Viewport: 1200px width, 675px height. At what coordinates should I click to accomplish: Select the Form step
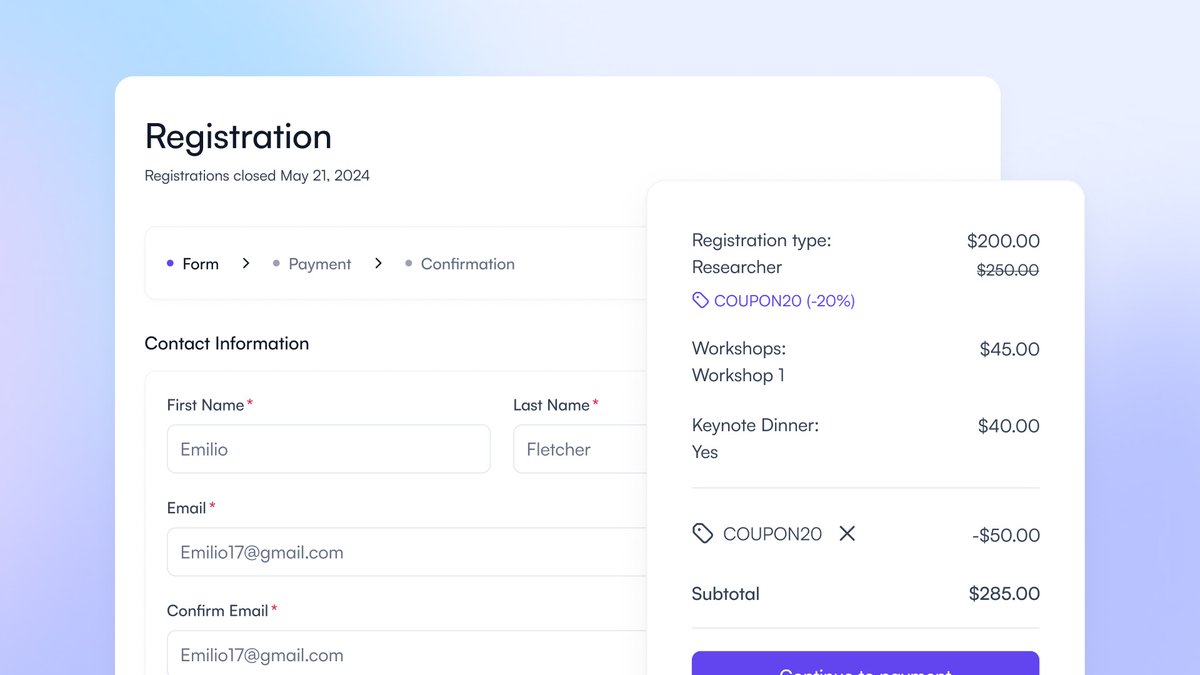(x=193, y=264)
